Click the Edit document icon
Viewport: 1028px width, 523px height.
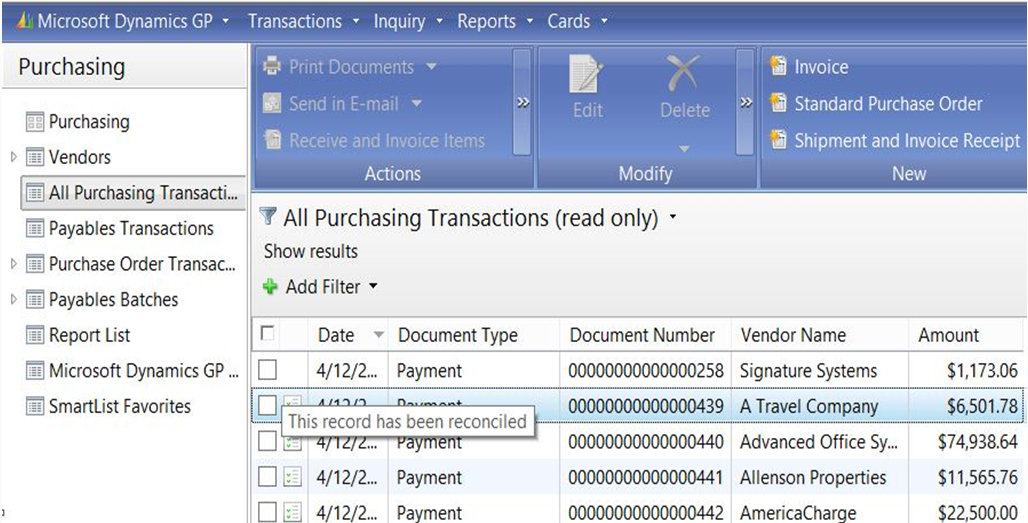tap(587, 73)
